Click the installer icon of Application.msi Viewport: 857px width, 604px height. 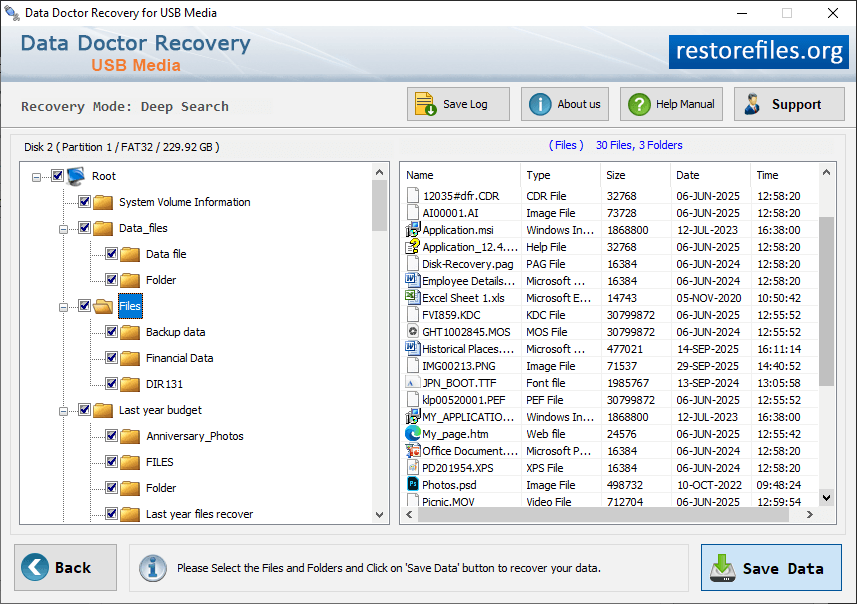tap(412, 230)
